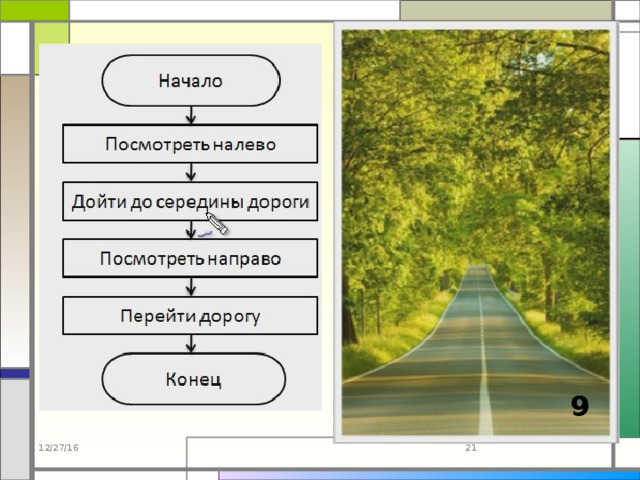Image resolution: width=640 pixels, height=480 pixels.
Task: Select the arrow pointing into "Конец"
Action: (191, 344)
